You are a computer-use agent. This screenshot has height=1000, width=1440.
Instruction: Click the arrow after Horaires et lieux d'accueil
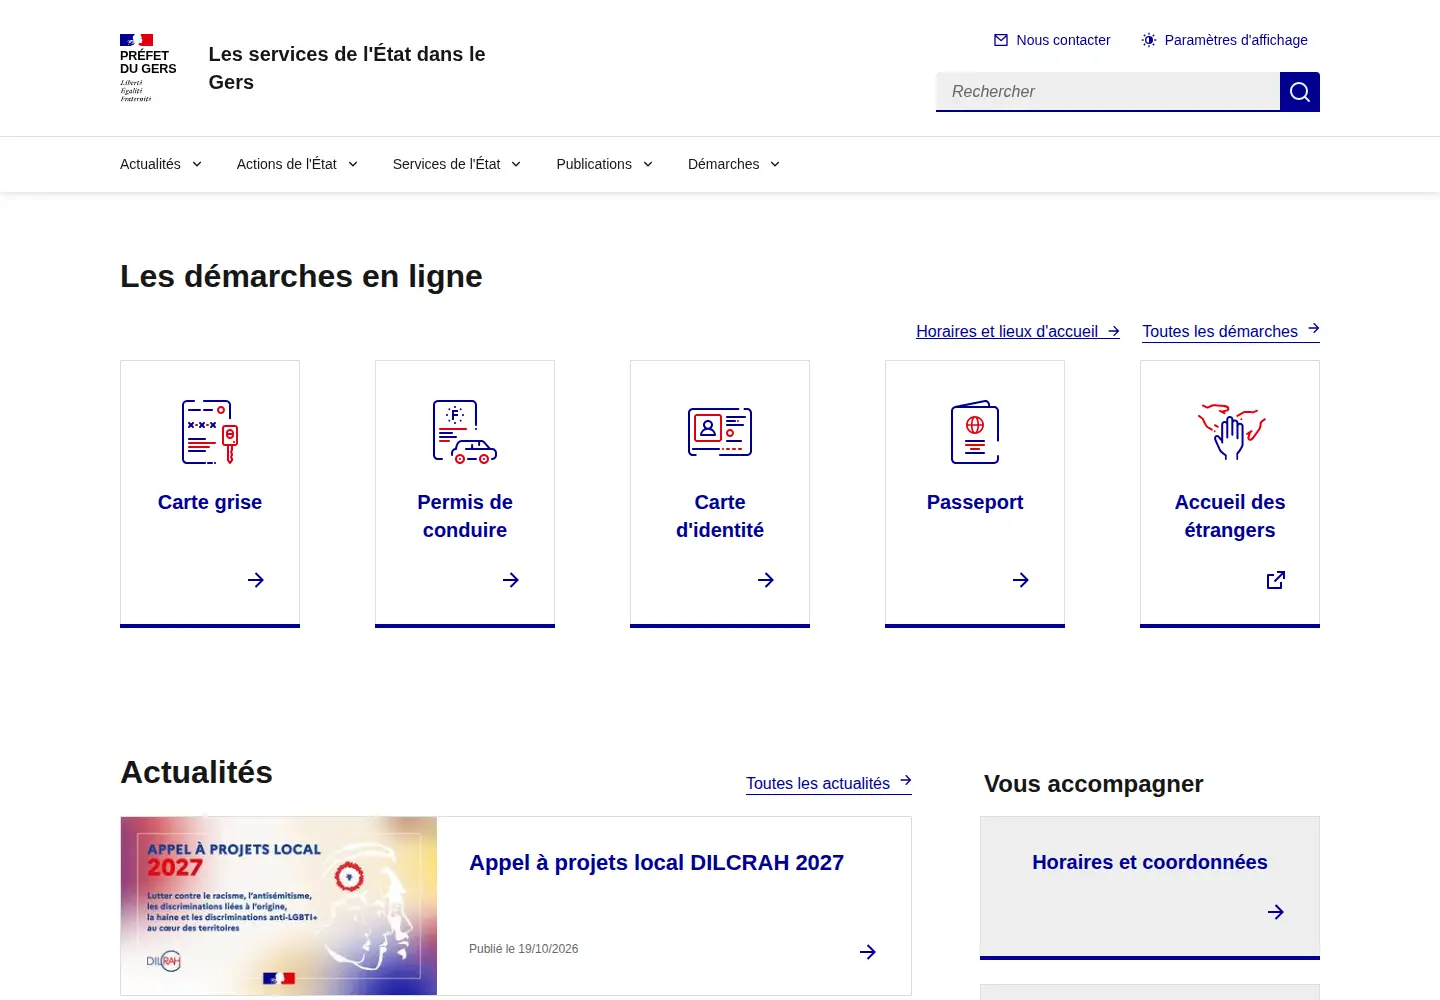pyautogui.click(x=1113, y=331)
